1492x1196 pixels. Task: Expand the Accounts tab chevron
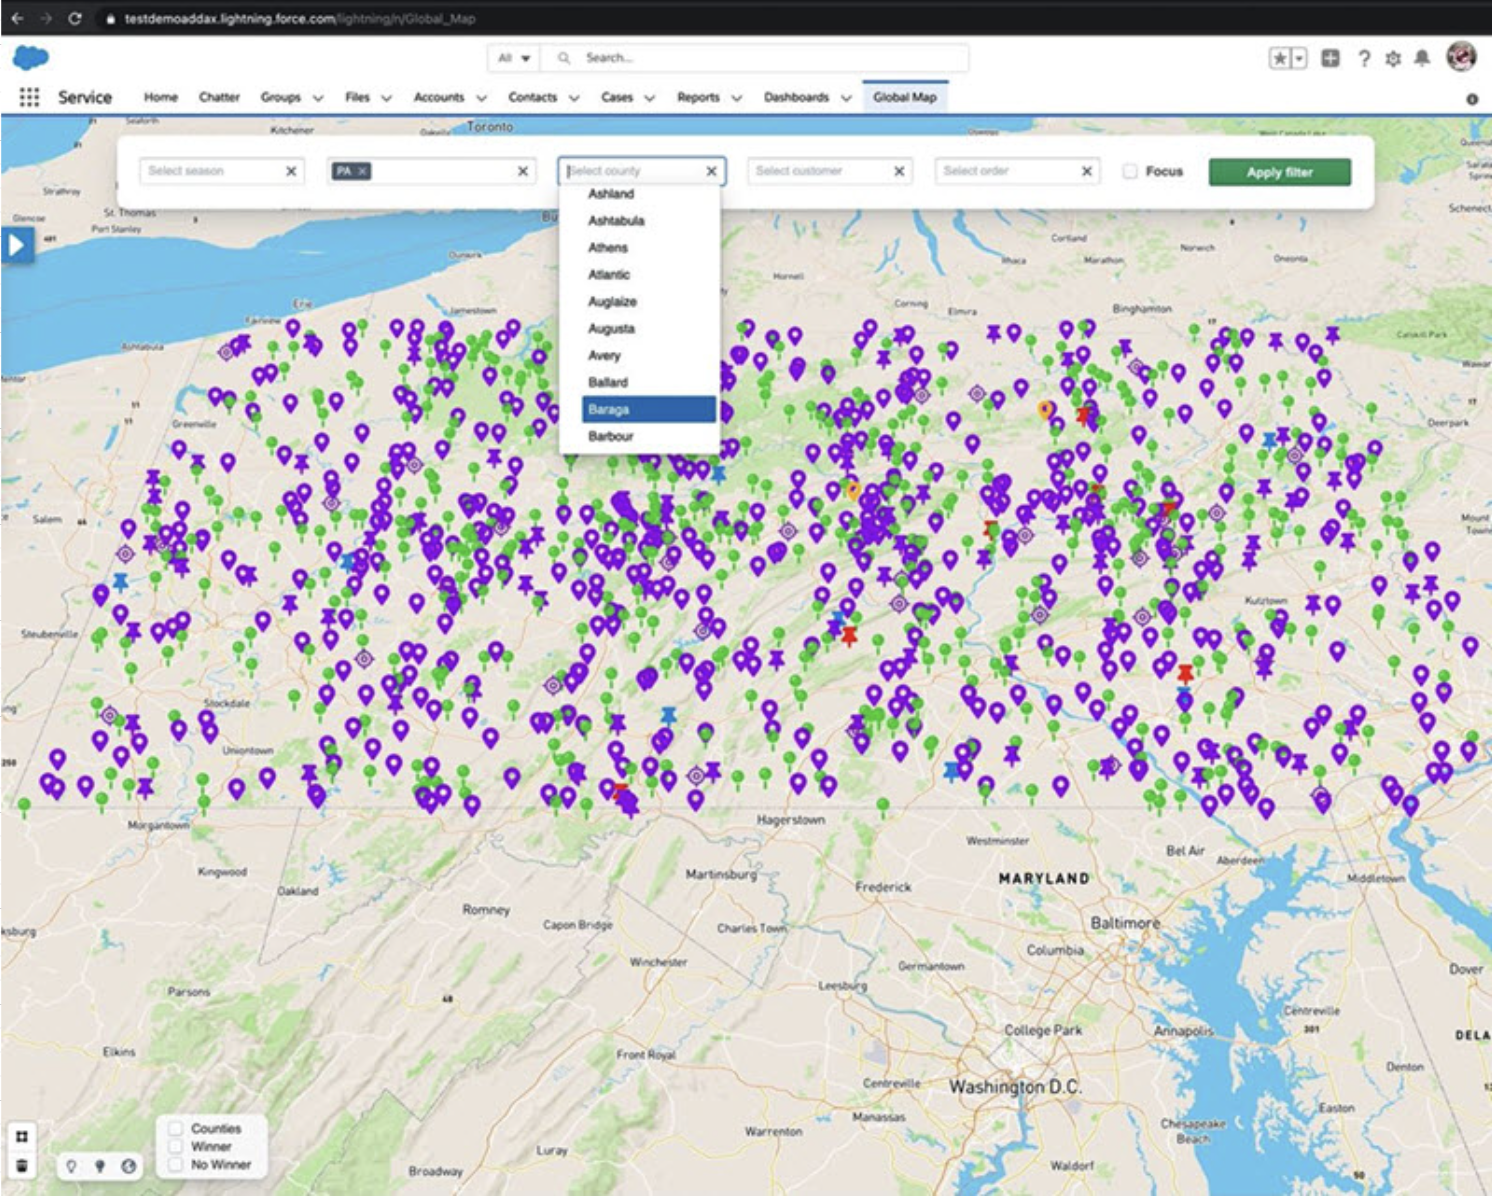(481, 98)
